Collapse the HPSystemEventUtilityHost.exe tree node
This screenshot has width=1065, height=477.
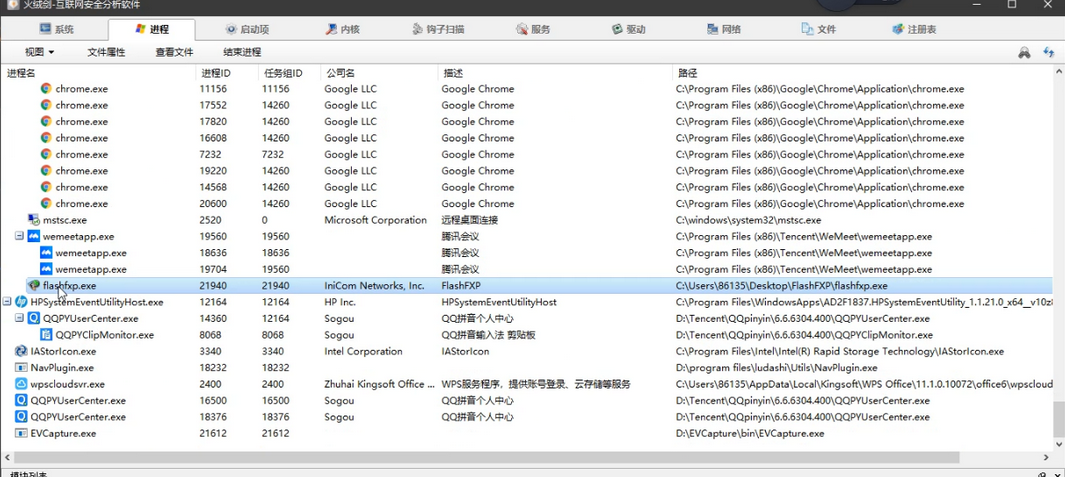tap(7, 302)
